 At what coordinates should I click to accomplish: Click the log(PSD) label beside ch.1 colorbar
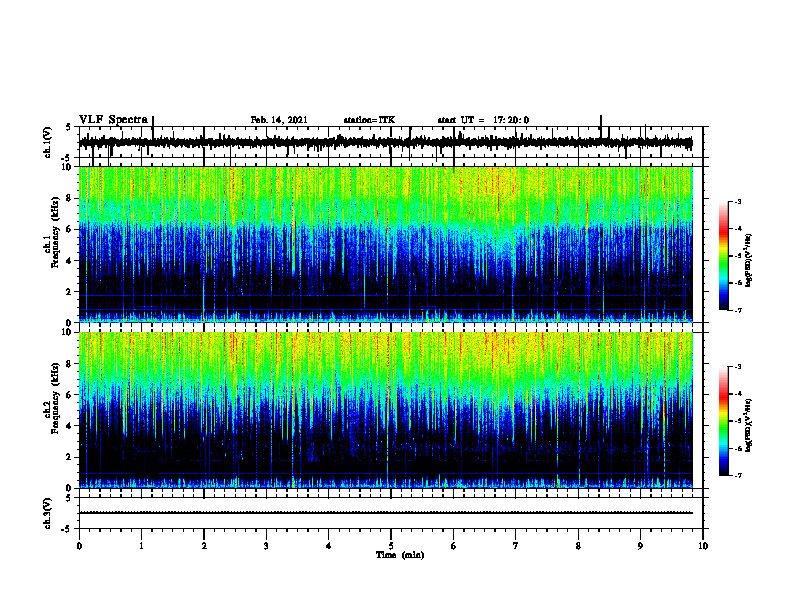(749, 261)
